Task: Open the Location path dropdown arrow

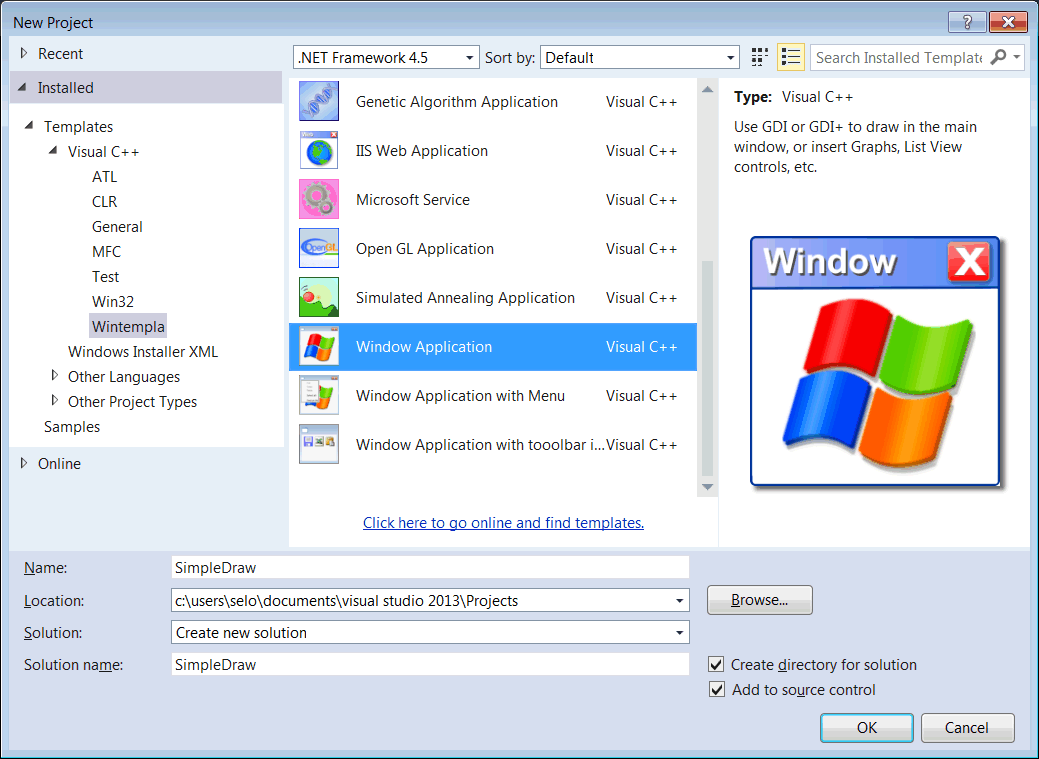Action: click(679, 601)
